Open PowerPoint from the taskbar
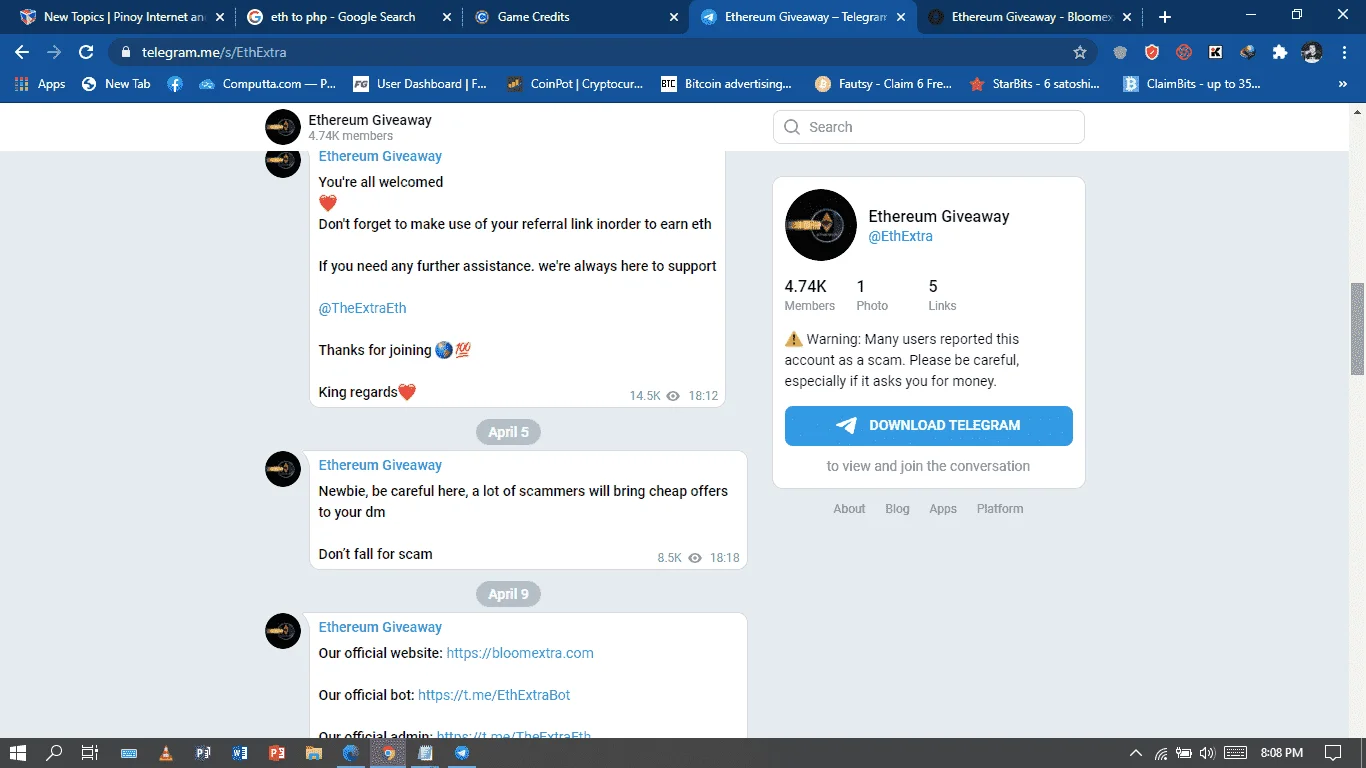The image size is (1366, 768). [x=277, y=753]
